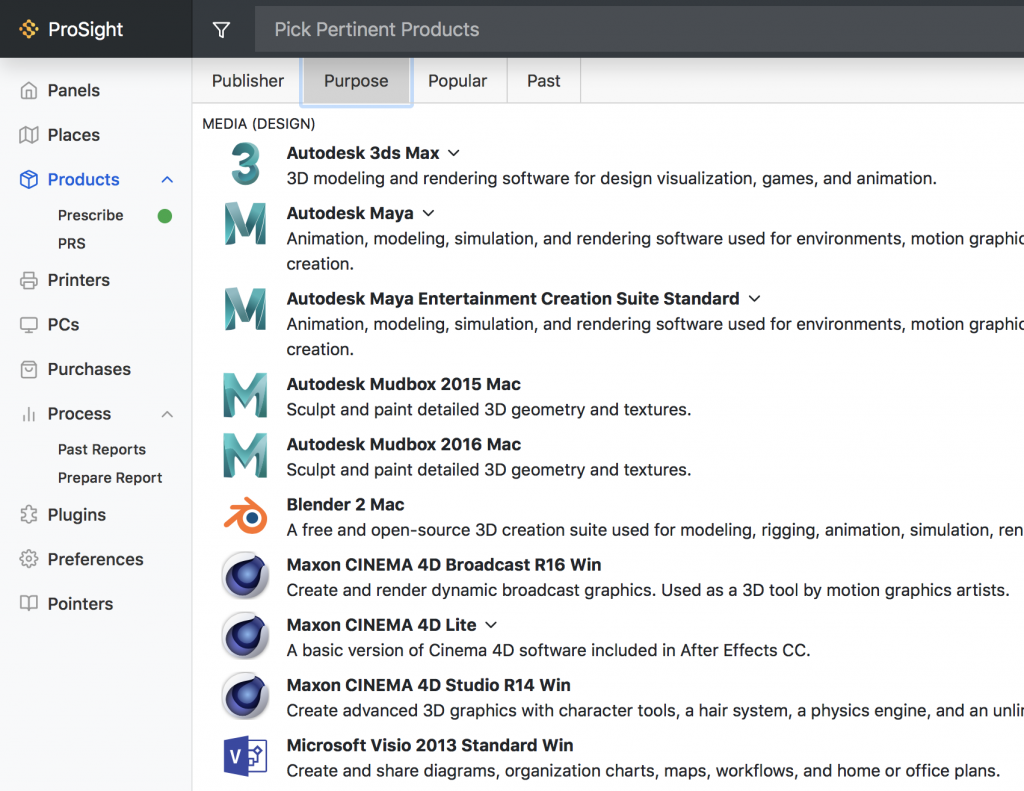Click the 3ds Max description text
Screen dimensions: 1024x791
(612, 178)
